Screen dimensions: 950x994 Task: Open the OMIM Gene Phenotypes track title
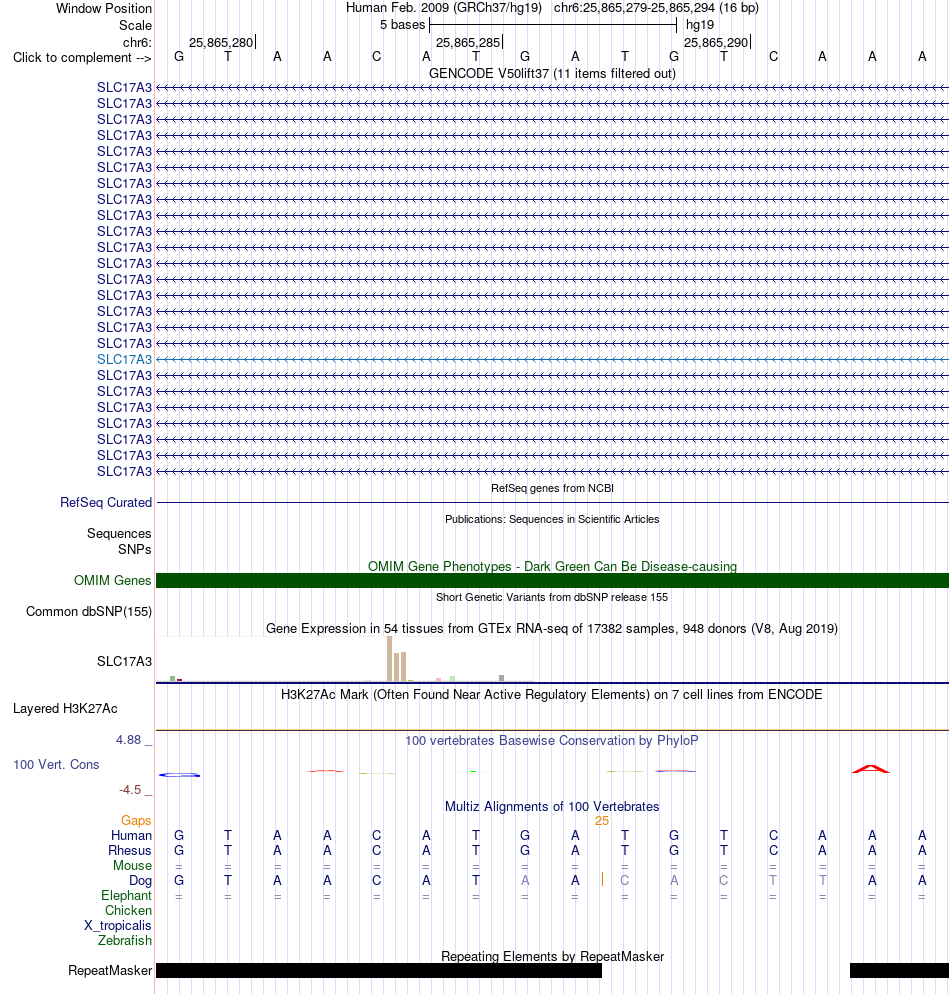point(552,566)
